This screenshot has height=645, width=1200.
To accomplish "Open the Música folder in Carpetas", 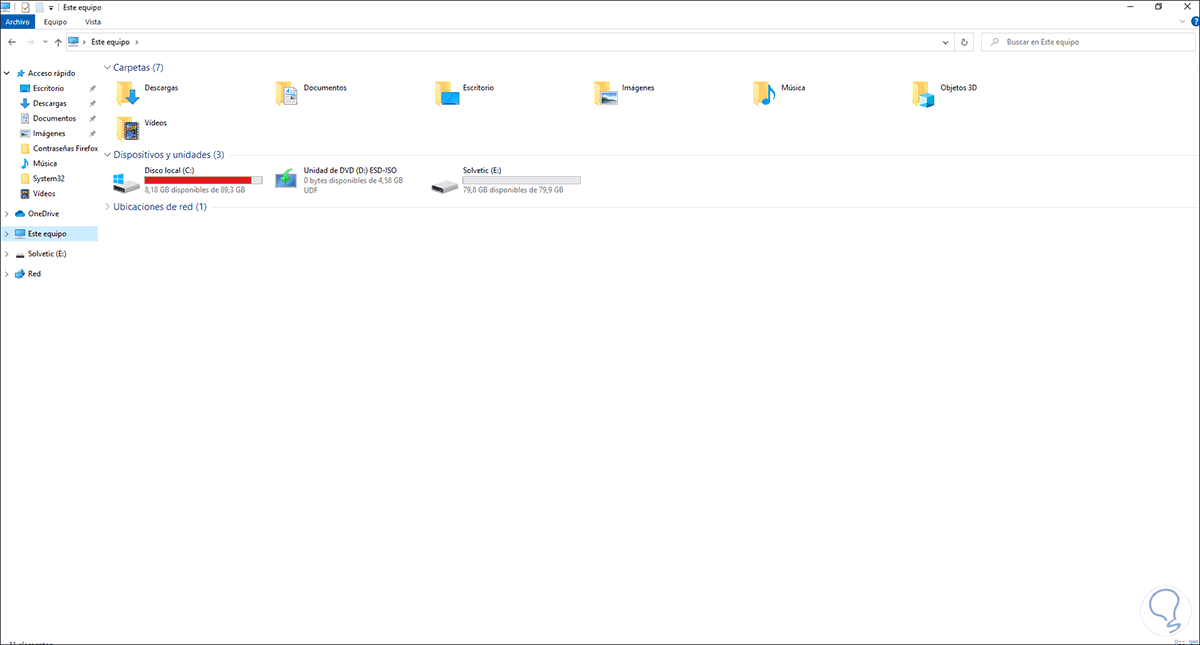I will pos(780,93).
